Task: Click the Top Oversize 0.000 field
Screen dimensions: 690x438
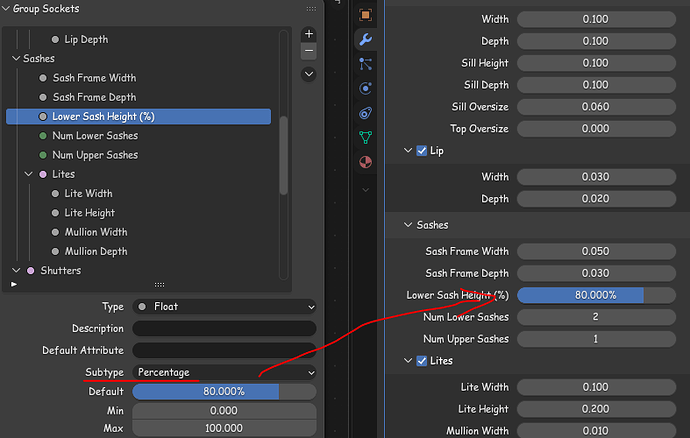Action: pos(596,129)
